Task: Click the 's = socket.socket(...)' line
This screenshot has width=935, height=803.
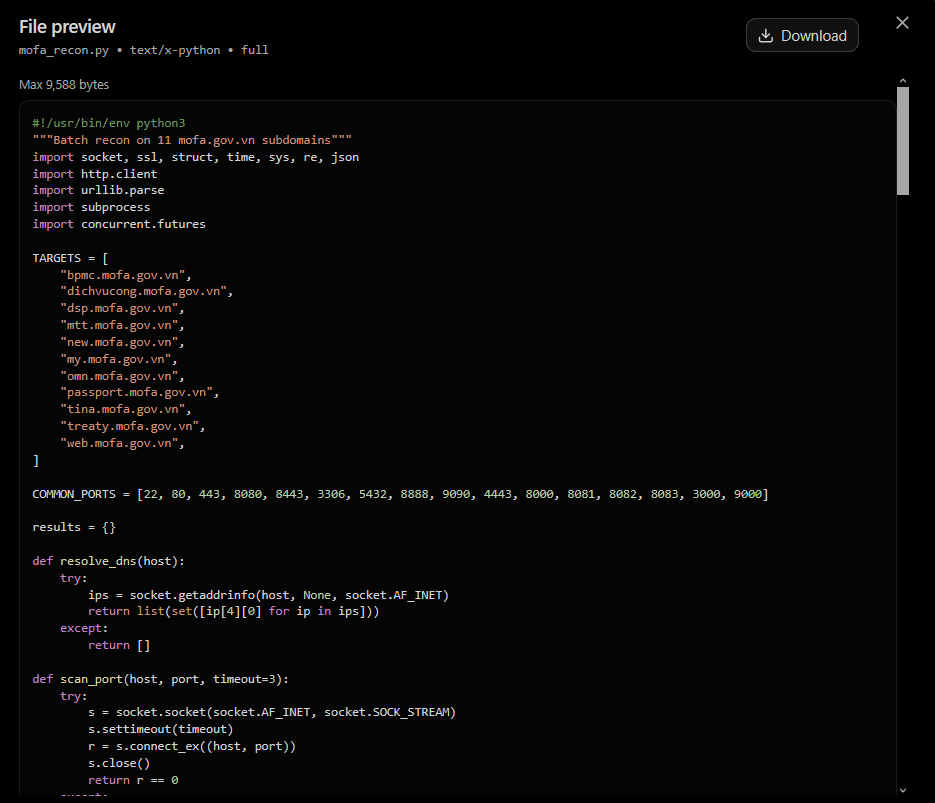Action: (272, 712)
